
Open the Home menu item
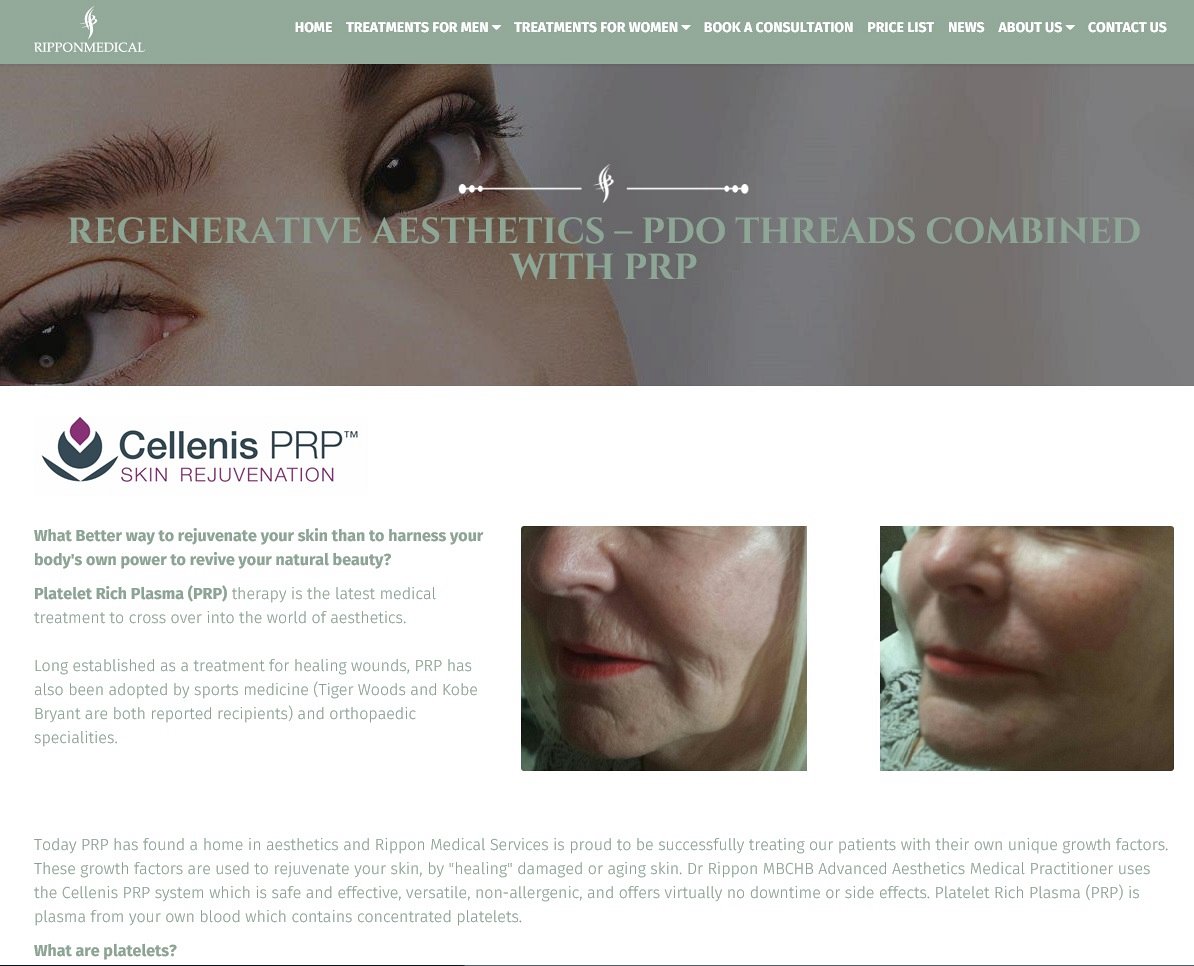pos(313,27)
